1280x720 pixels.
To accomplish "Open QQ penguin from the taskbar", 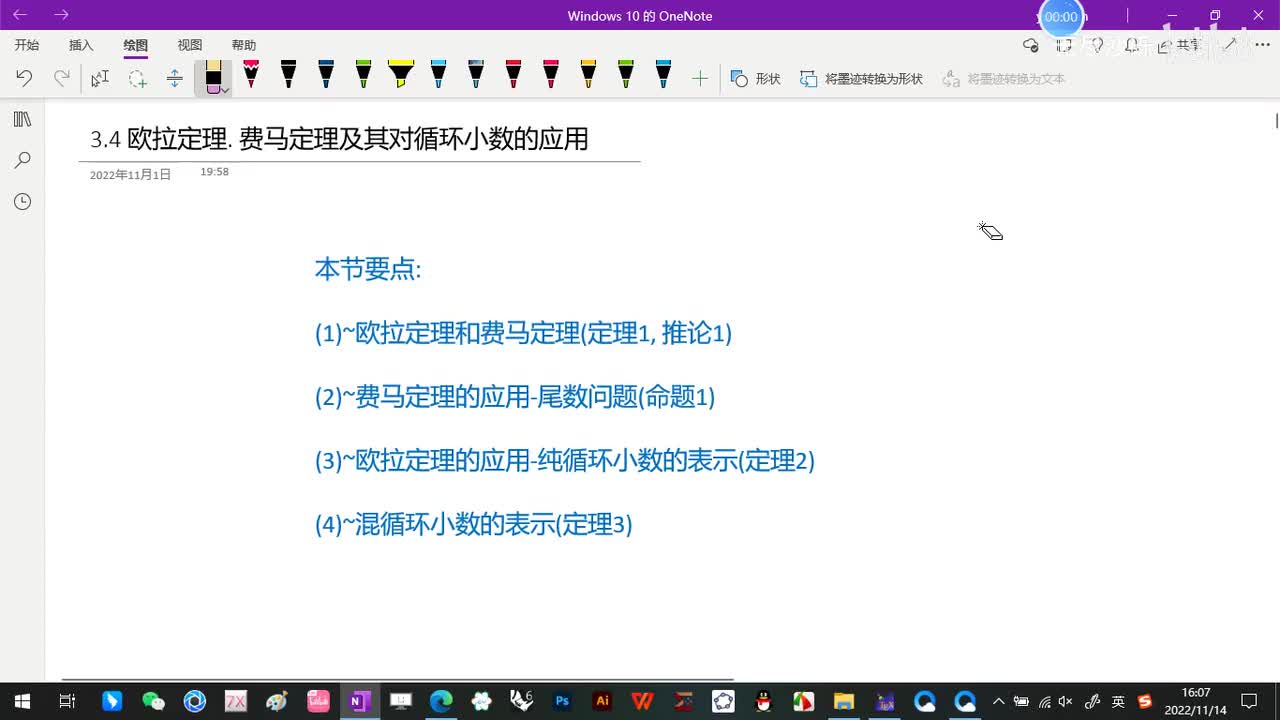I will [763, 701].
